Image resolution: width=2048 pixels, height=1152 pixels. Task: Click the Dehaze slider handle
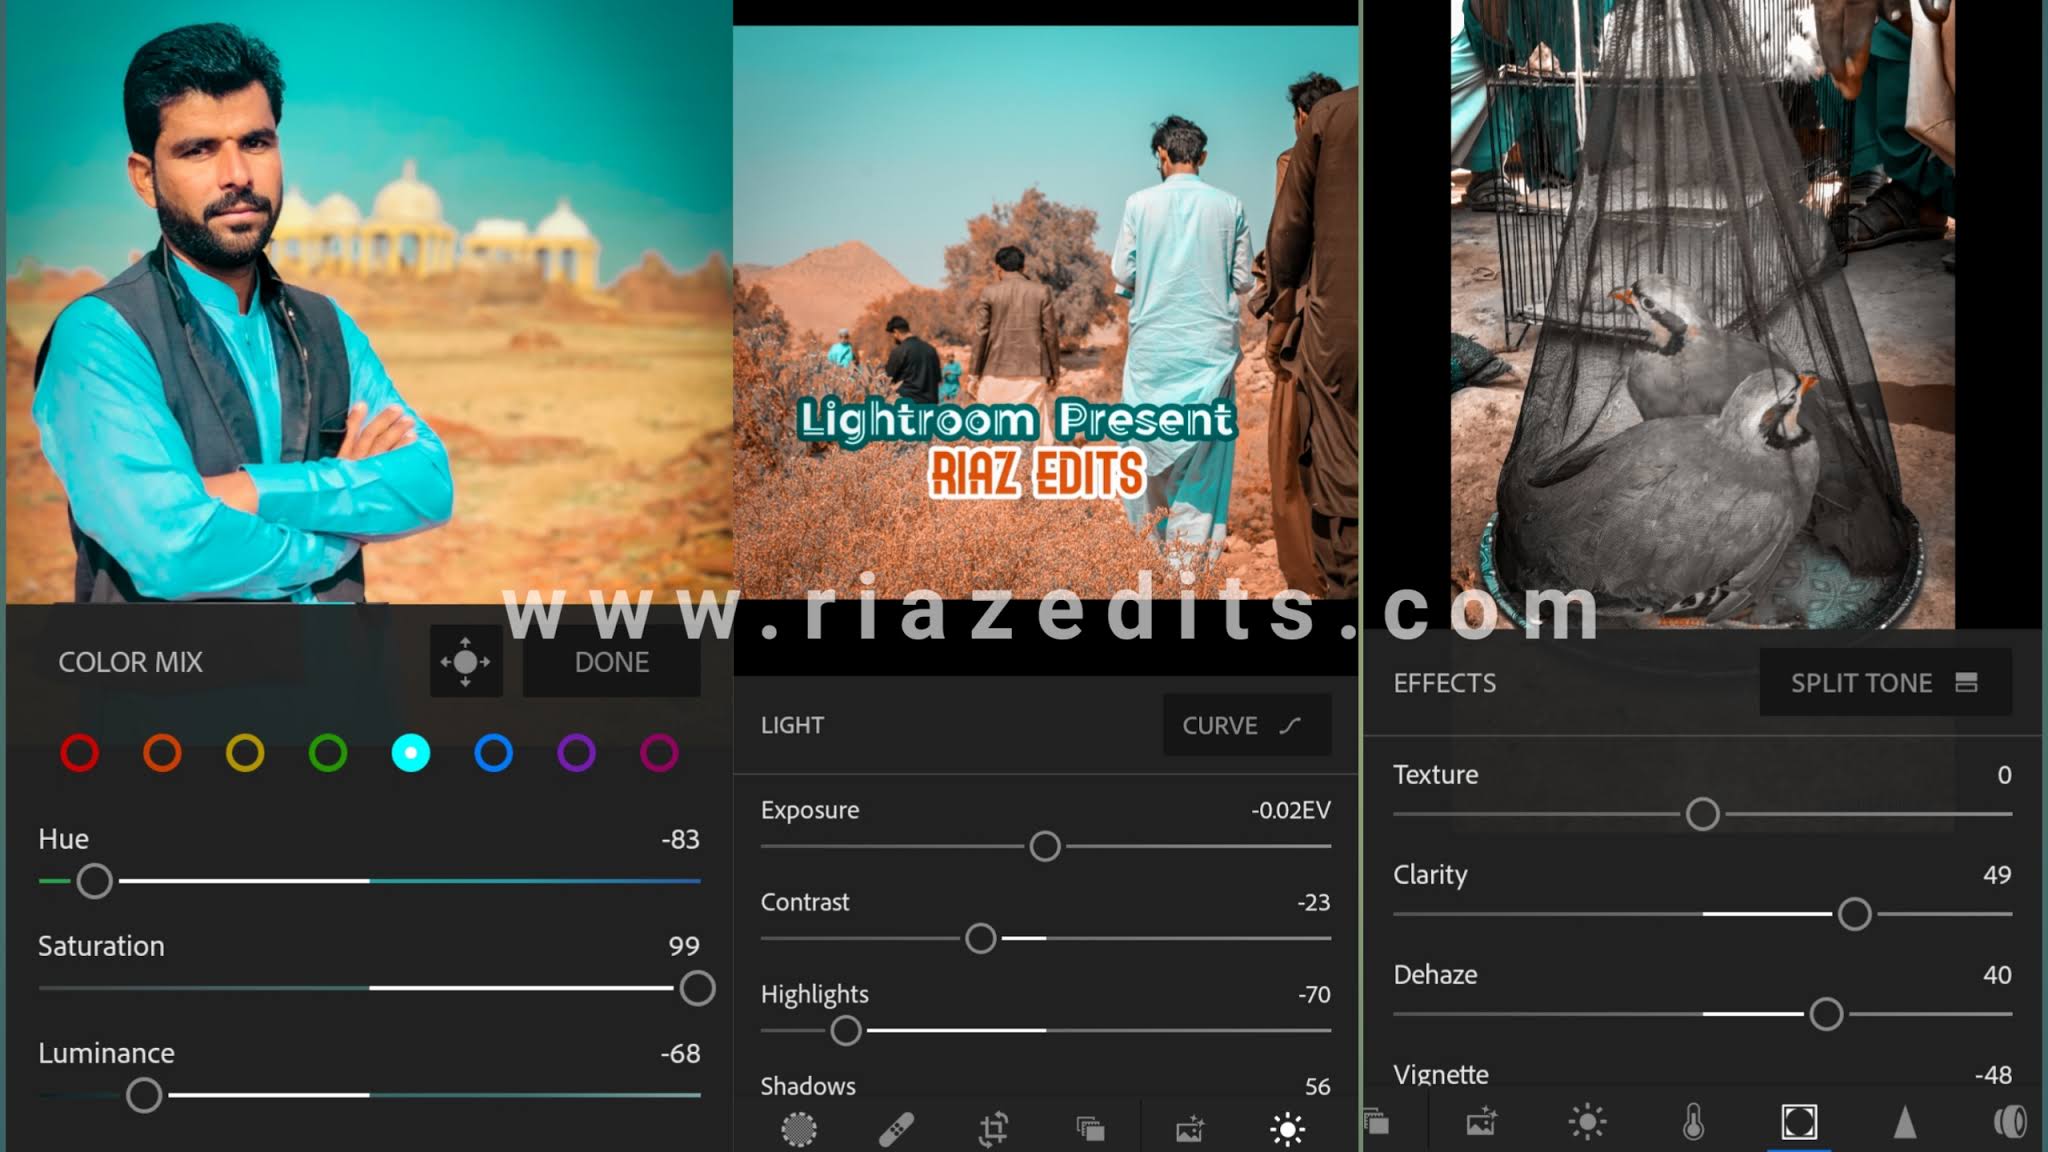[1826, 1014]
